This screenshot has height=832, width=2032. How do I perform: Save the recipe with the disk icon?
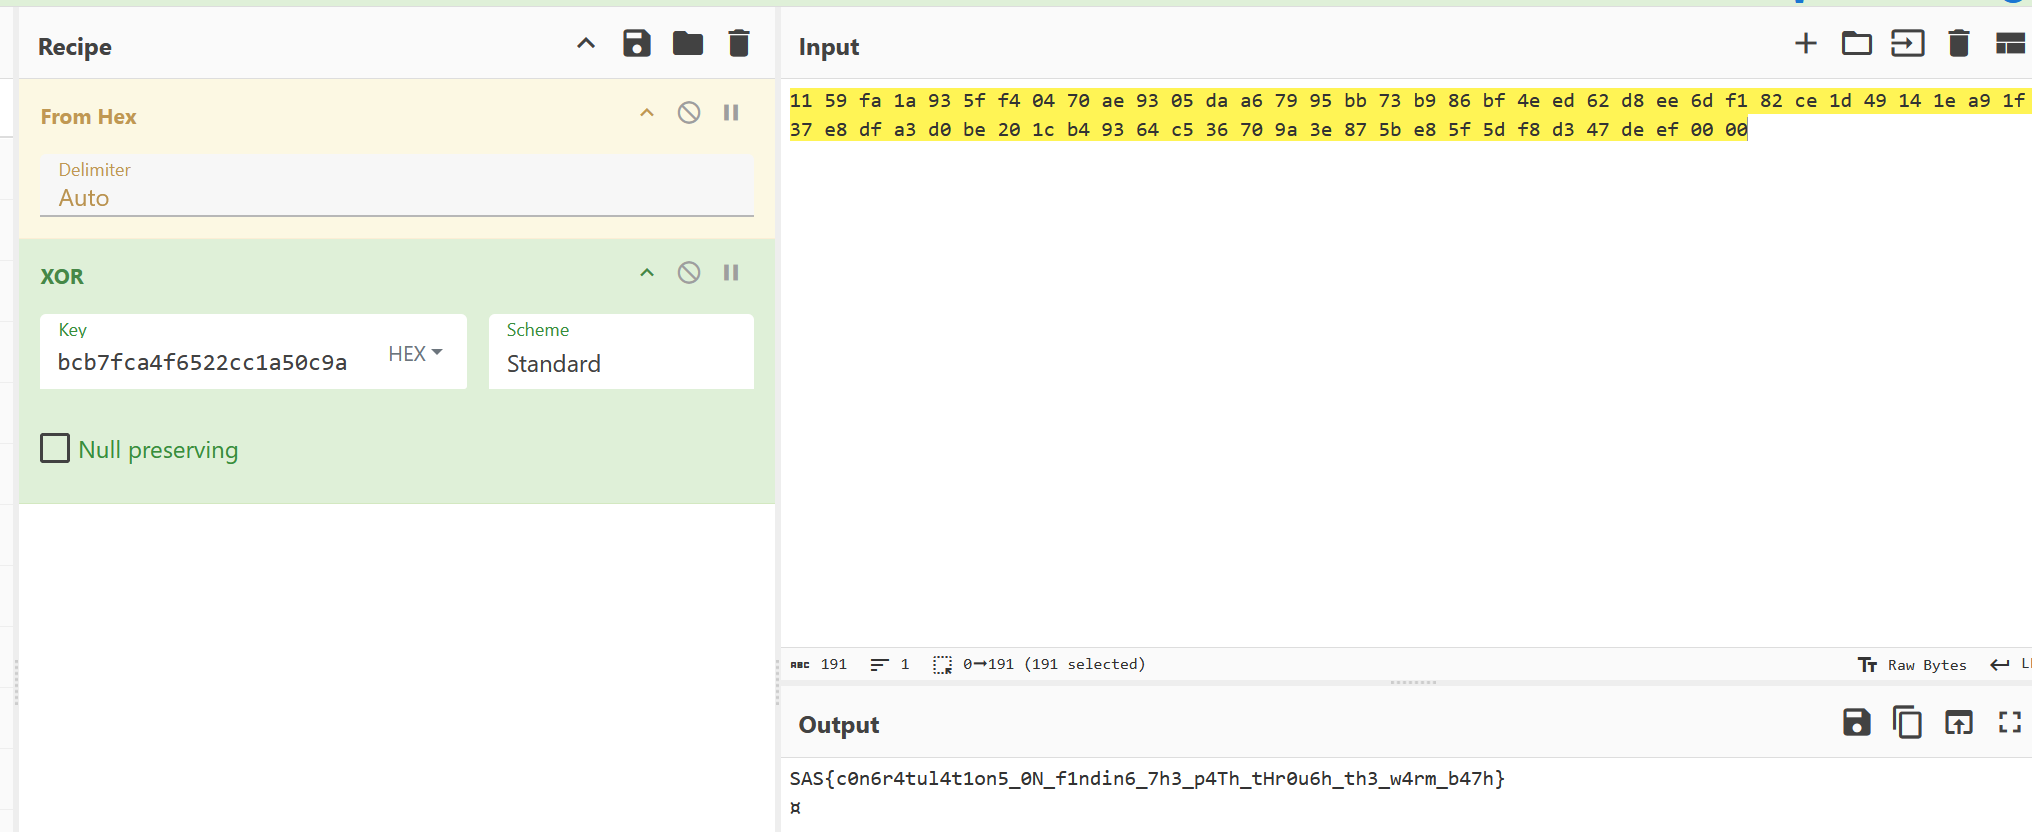click(x=636, y=44)
